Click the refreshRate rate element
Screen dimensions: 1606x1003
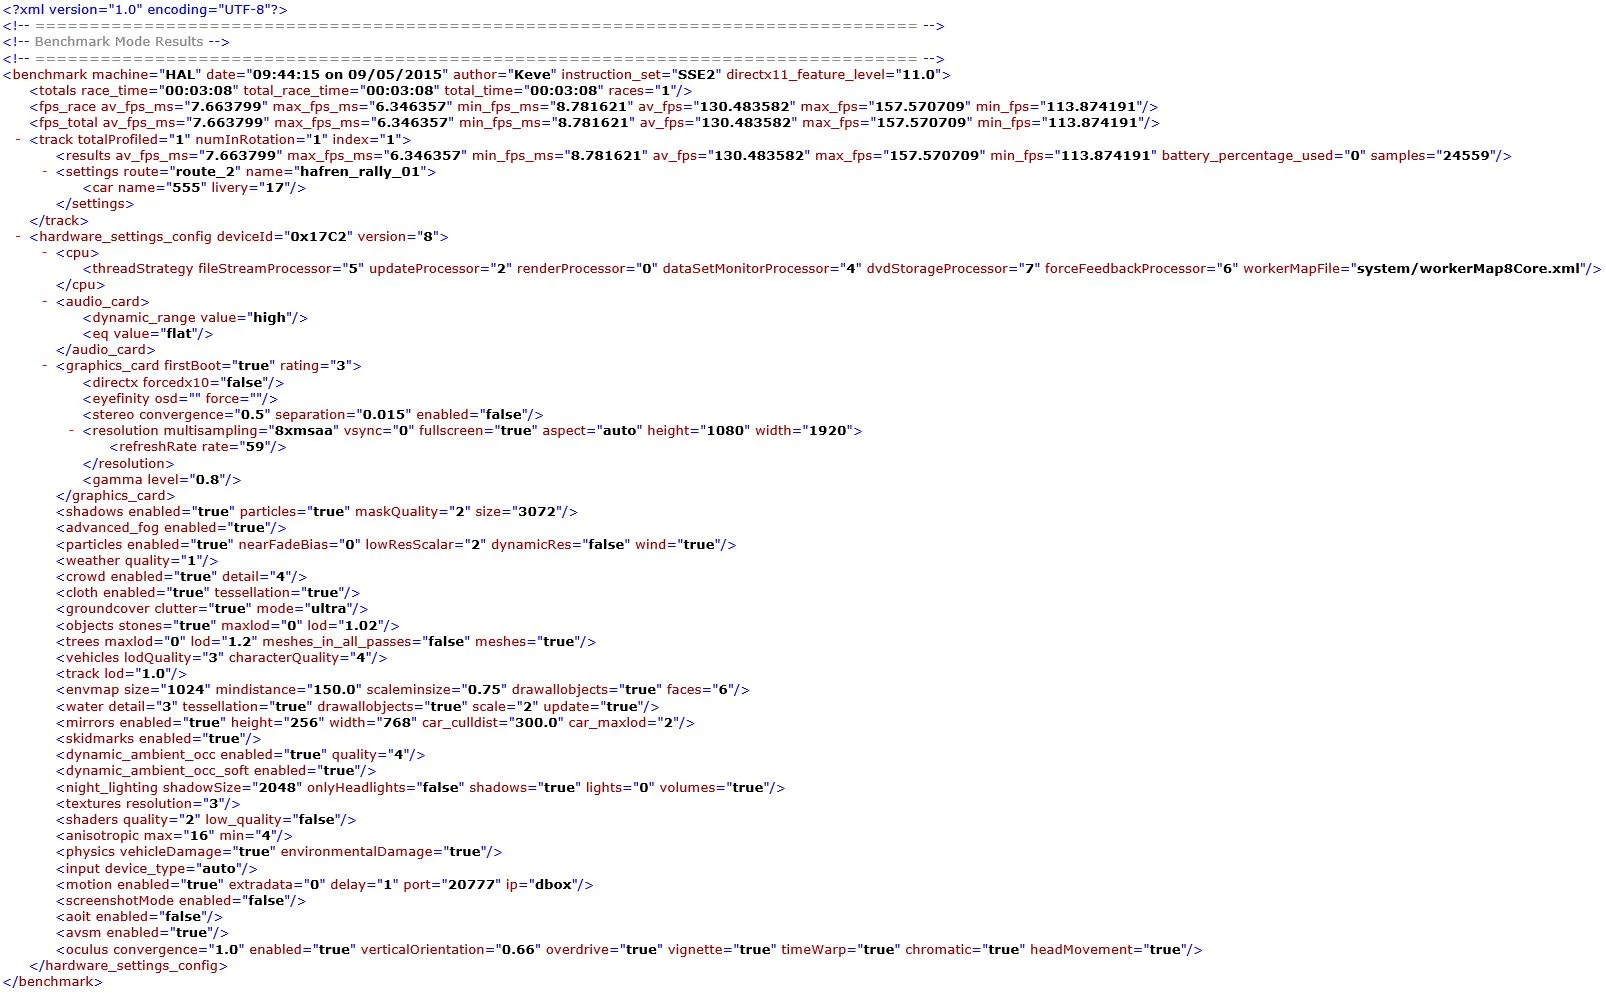tap(198, 447)
